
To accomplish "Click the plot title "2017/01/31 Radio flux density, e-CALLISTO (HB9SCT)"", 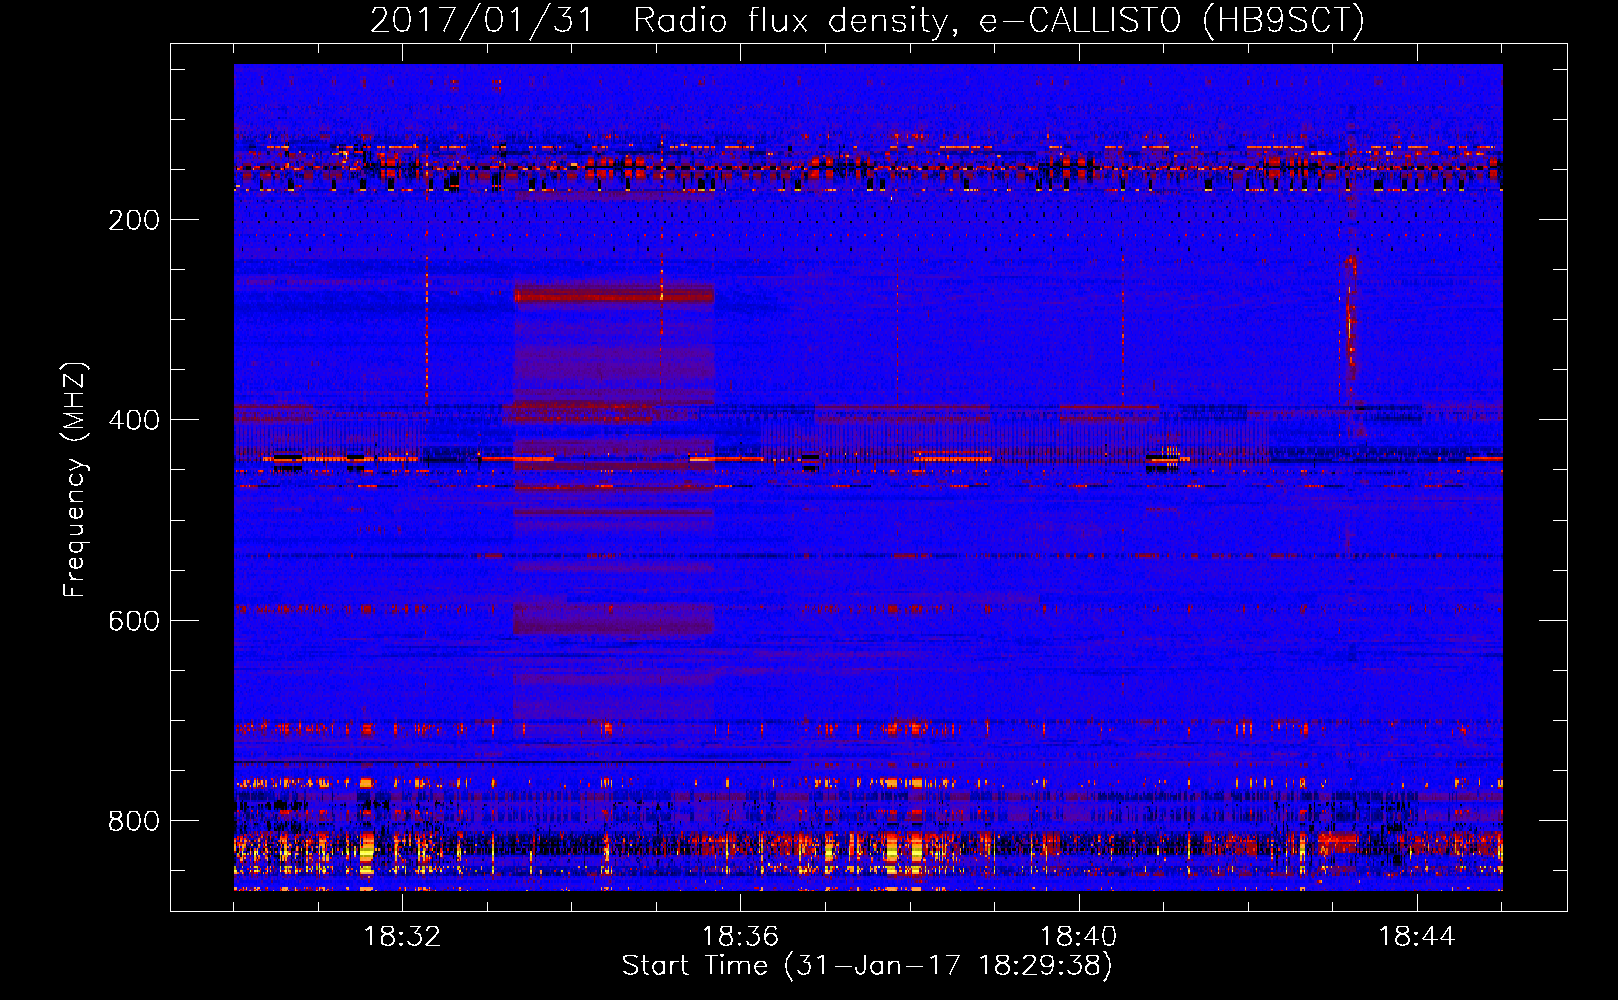I will point(867,21).
